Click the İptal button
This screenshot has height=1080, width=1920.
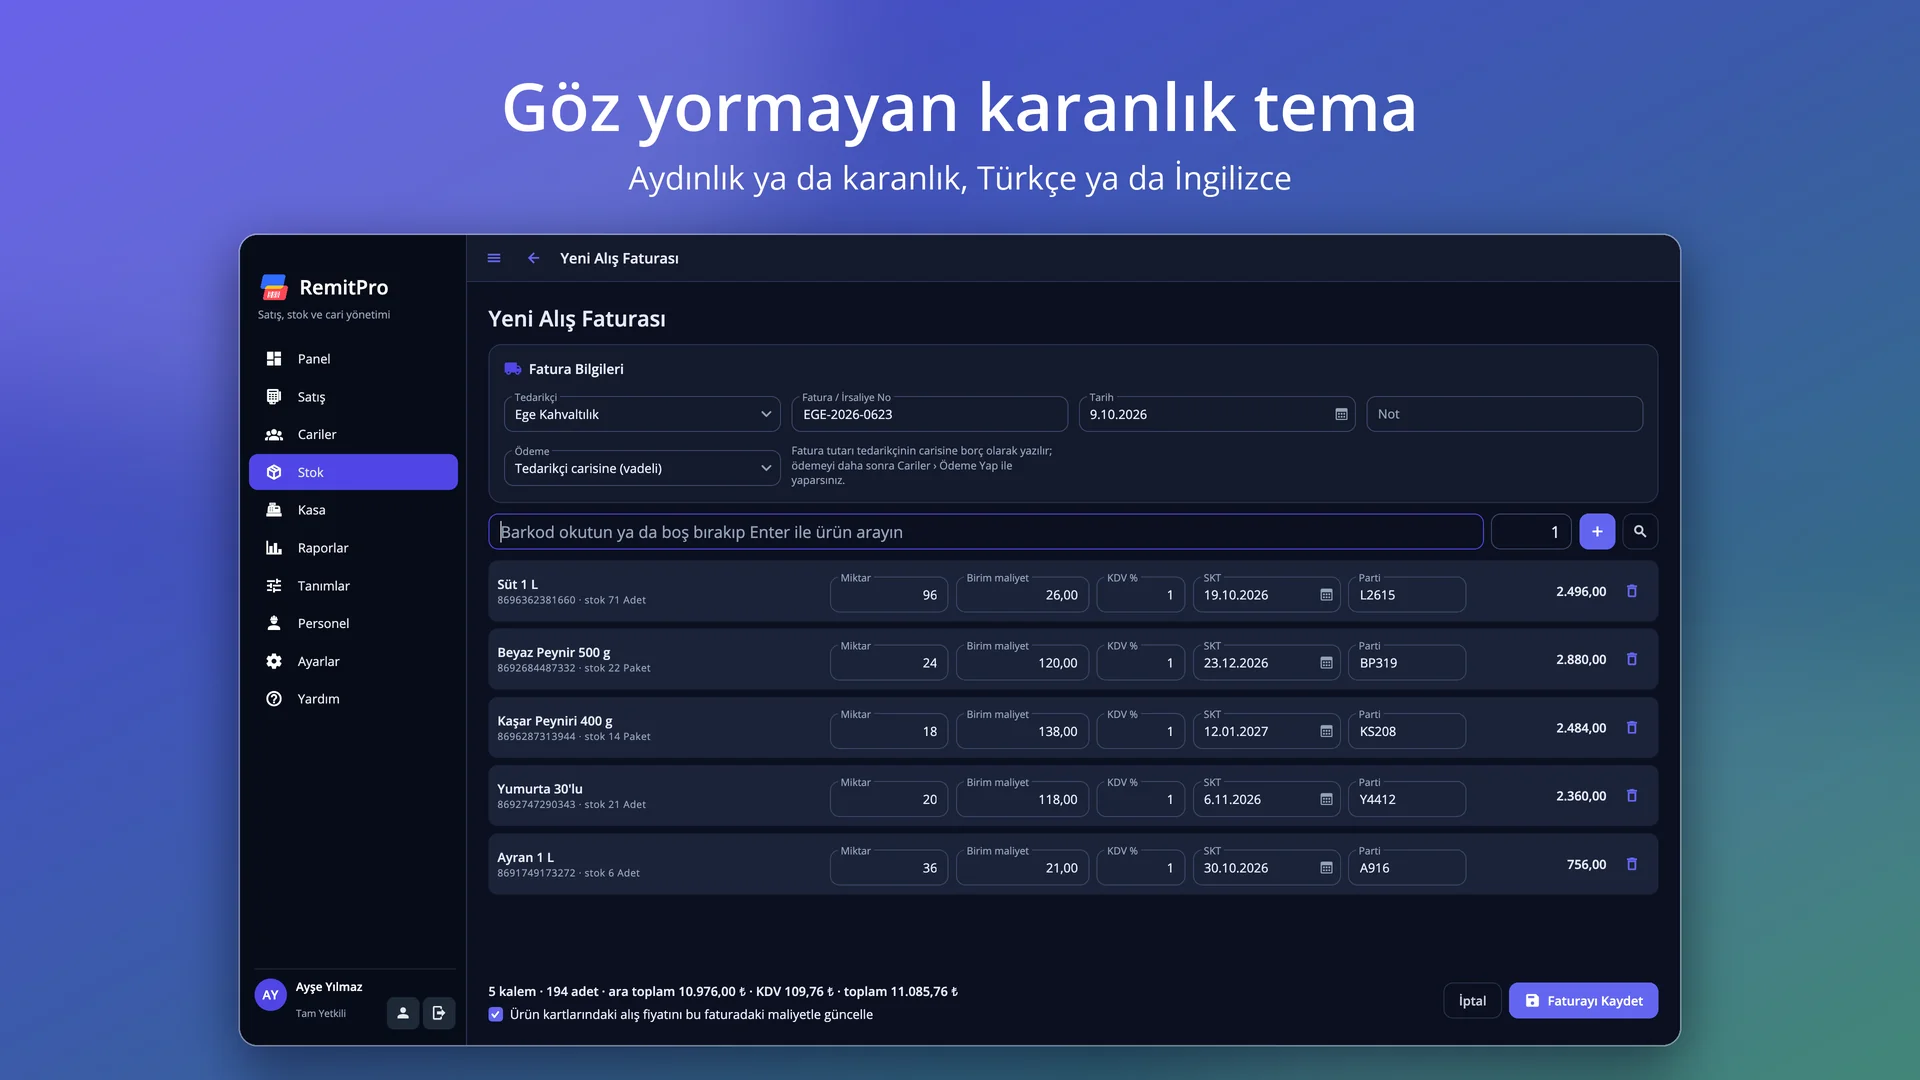pos(1472,1001)
